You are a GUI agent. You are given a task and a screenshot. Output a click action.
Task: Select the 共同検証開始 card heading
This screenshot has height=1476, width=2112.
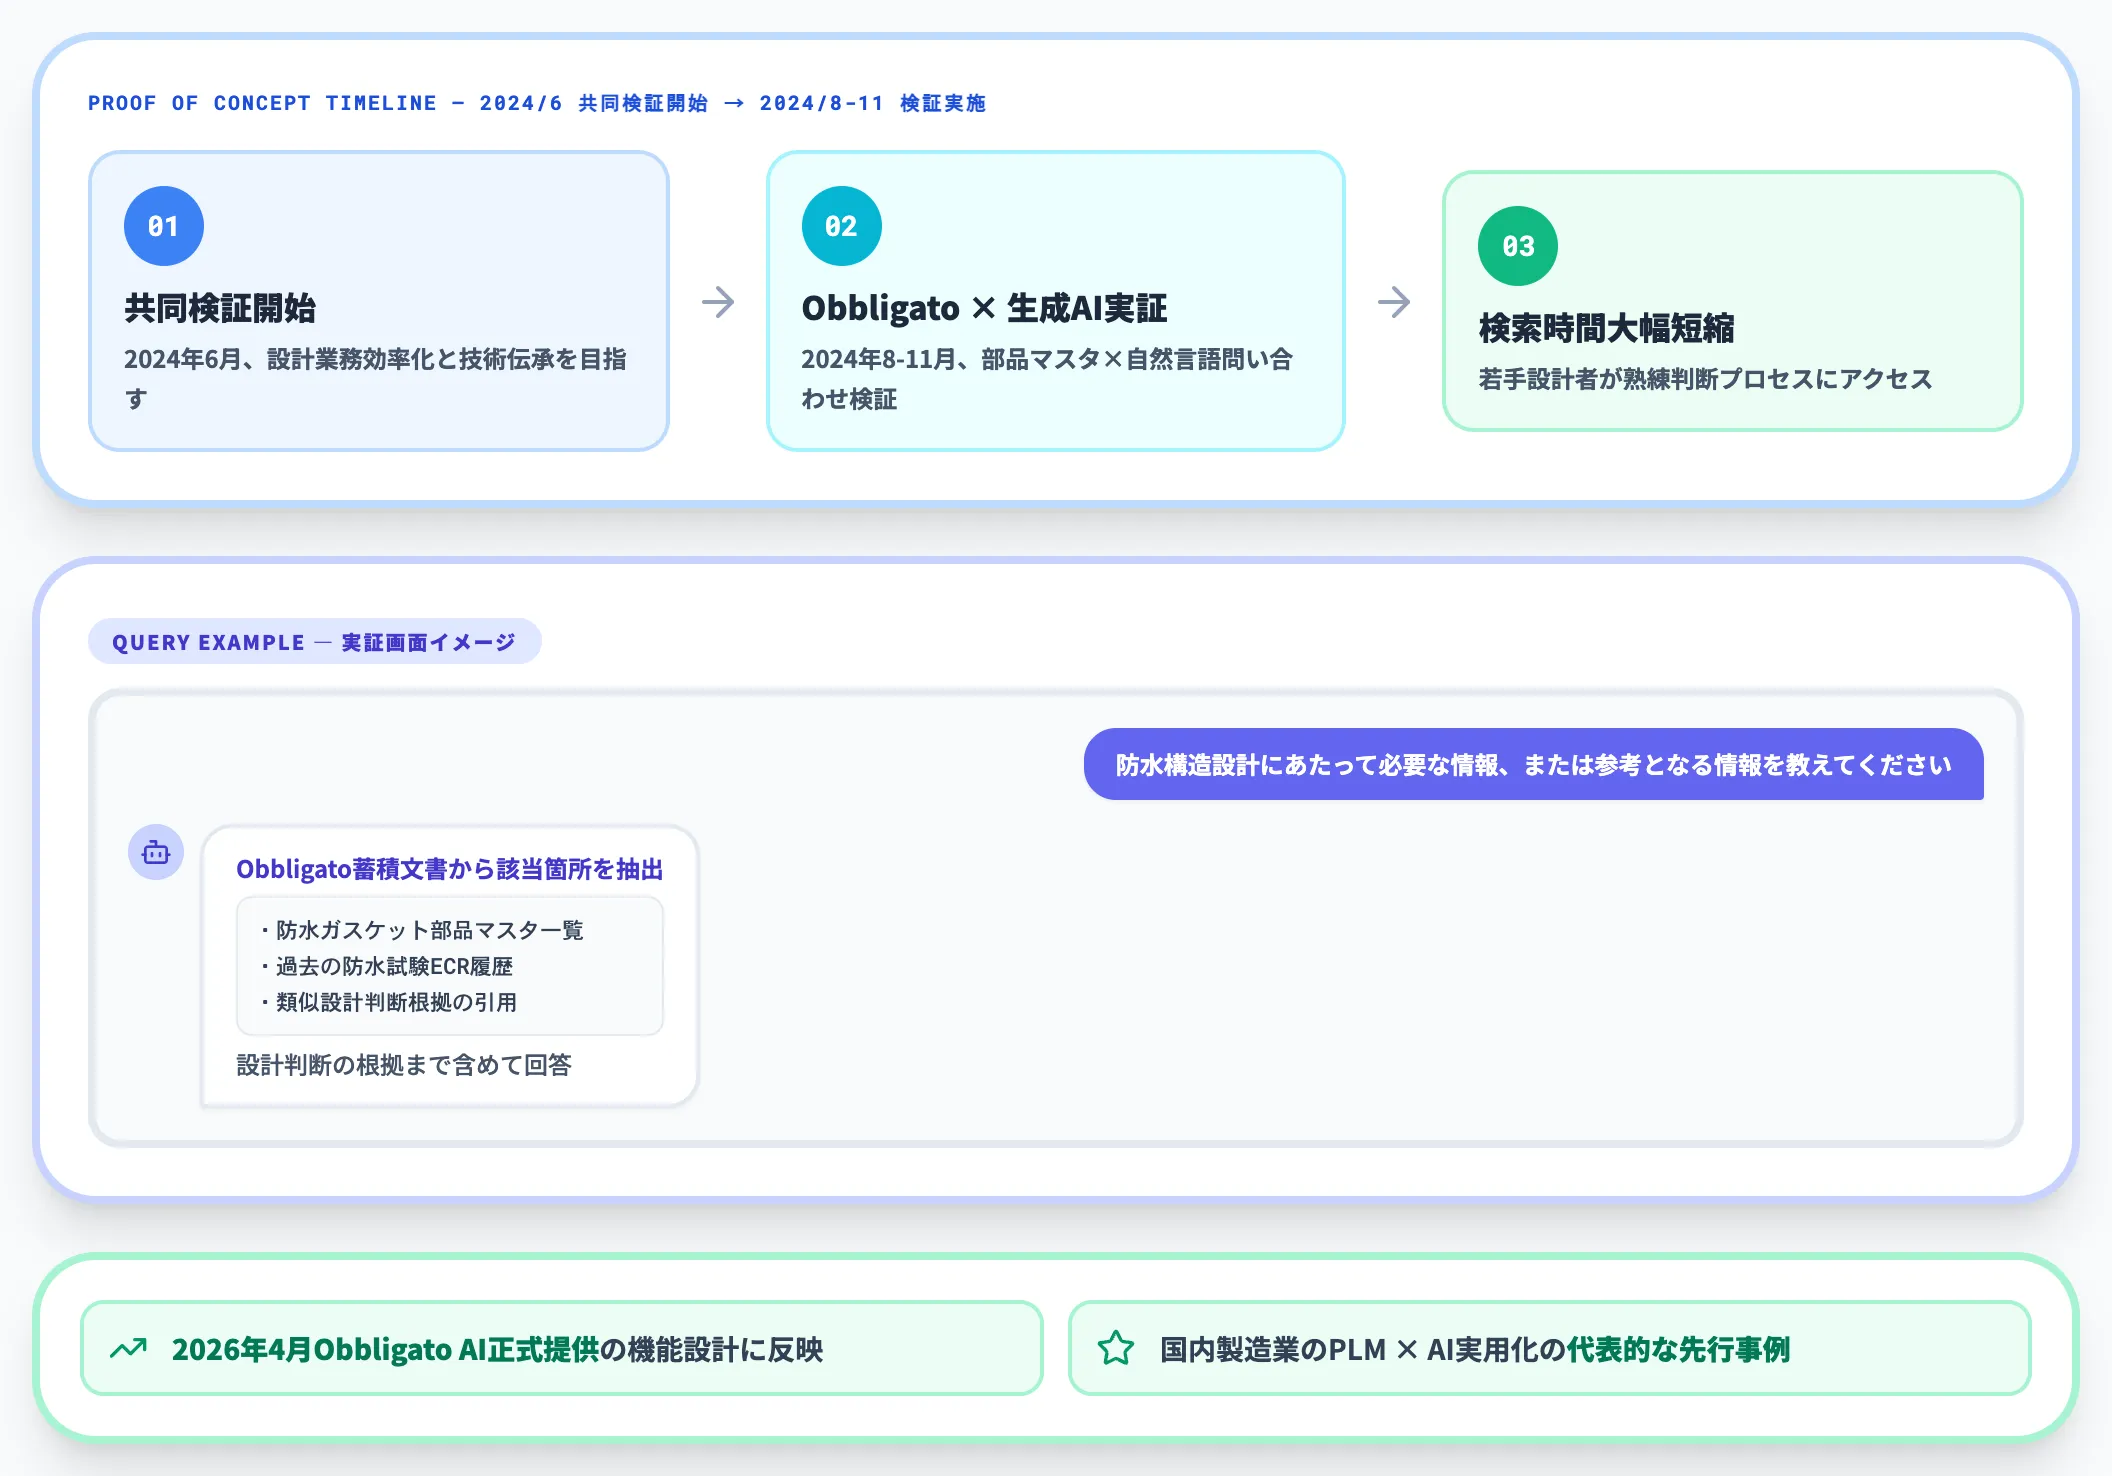point(220,308)
